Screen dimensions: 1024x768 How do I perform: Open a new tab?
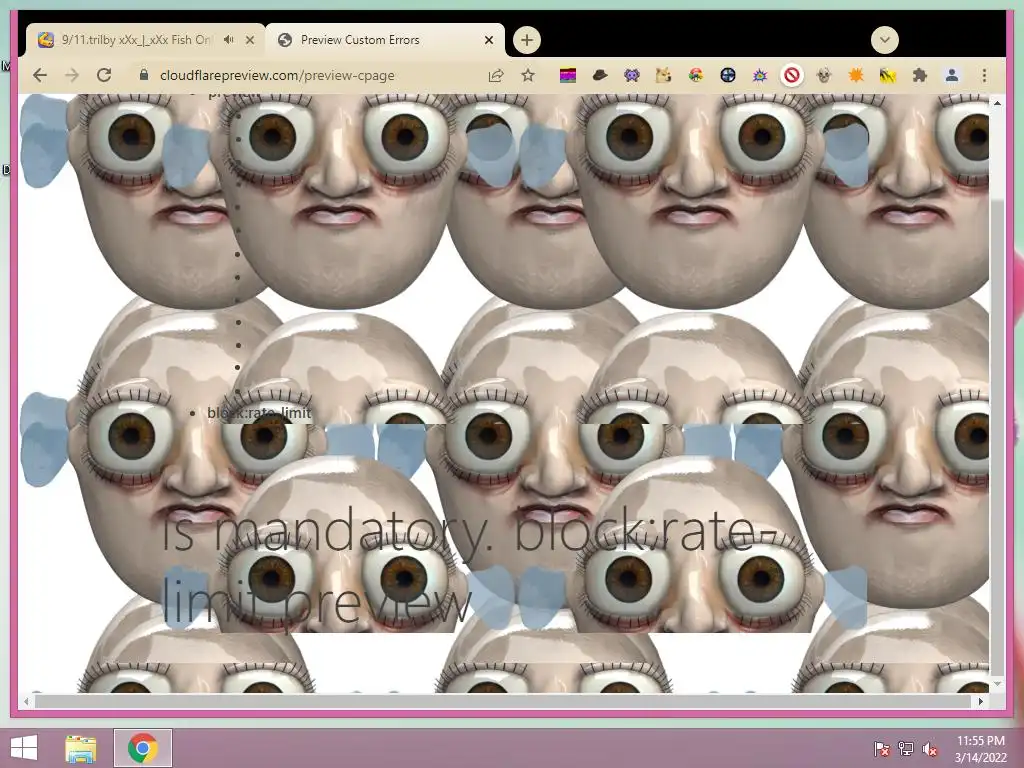(527, 40)
